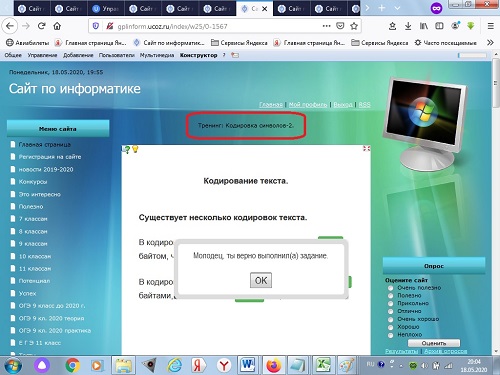500x375 pixels.
Task: Open Microsoft Word from the taskbar
Action: [x=248, y=365]
